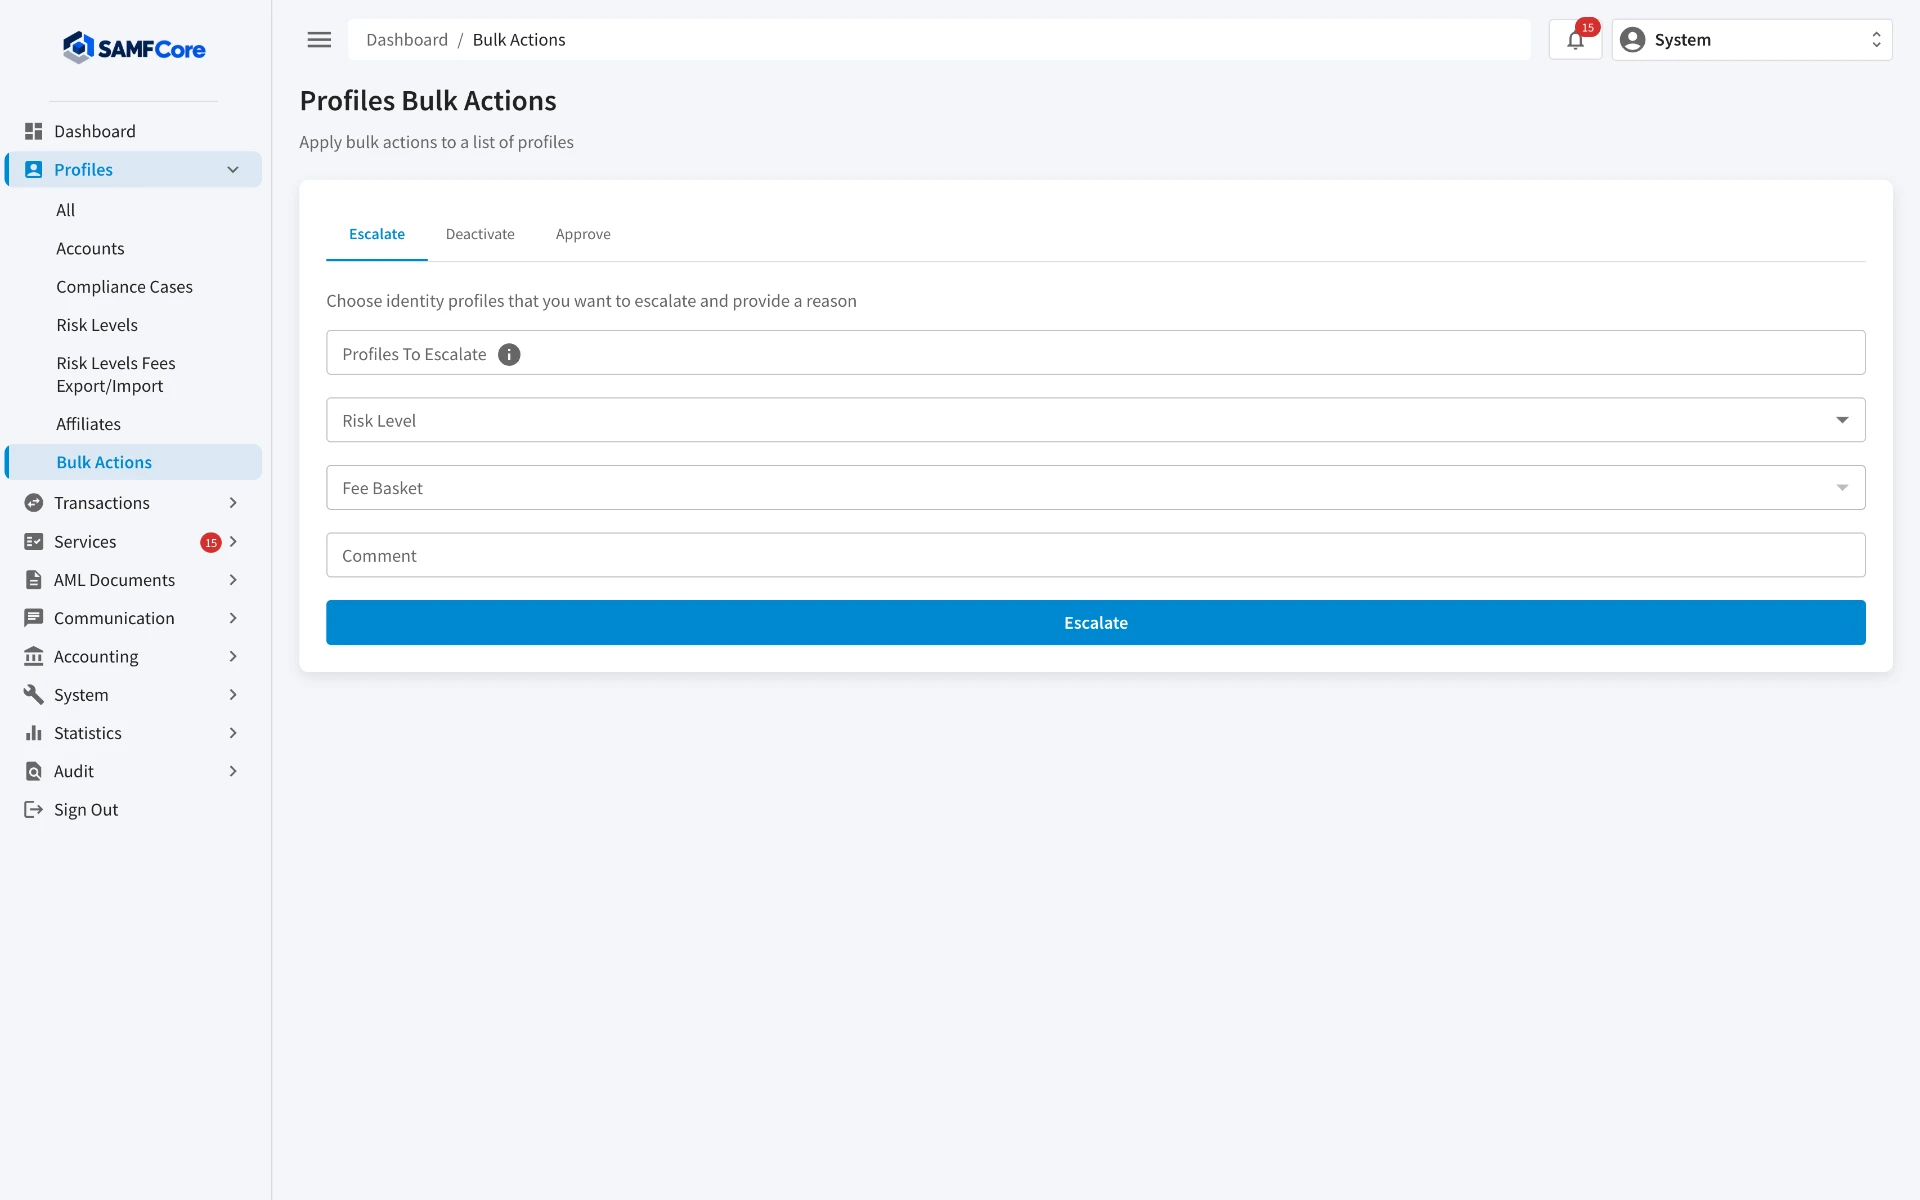
Task: Expand the Statistics menu chevron
Action: tap(233, 733)
